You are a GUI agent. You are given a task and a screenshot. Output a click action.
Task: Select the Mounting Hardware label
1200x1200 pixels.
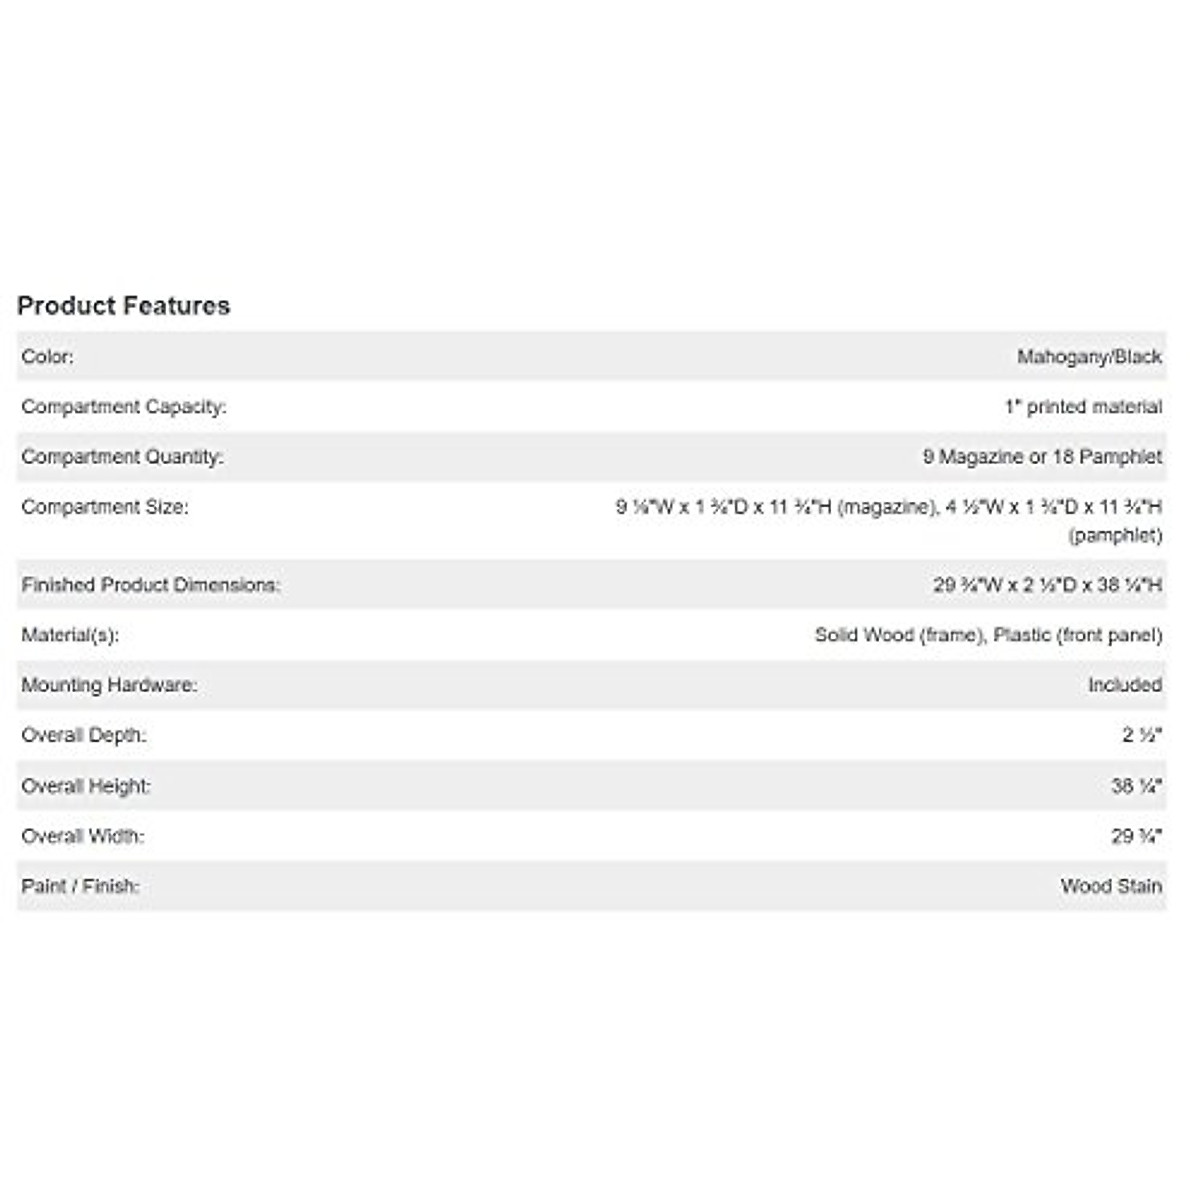(x=109, y=685)
